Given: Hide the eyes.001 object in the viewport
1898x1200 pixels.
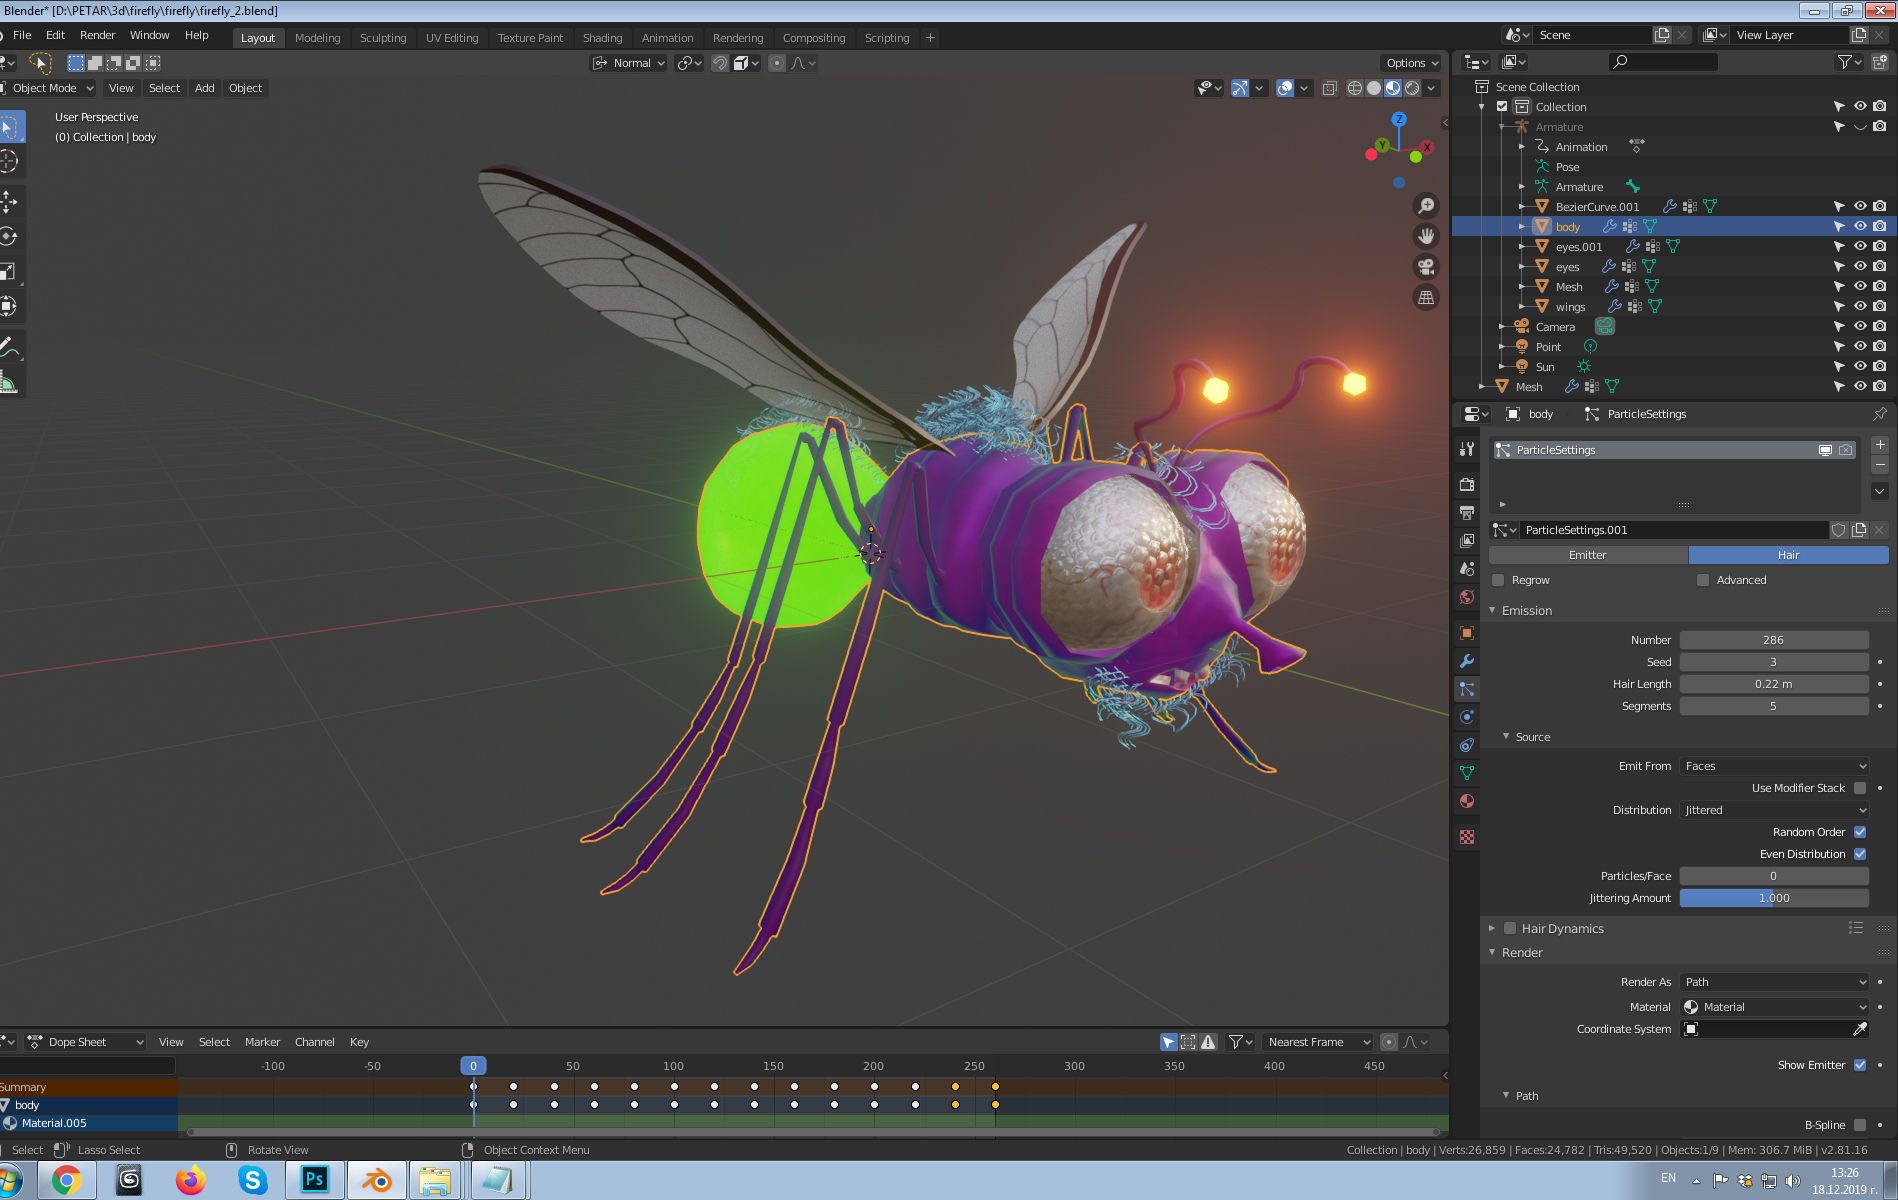Looking at the screenshot, I should [x=1860, y=246].
